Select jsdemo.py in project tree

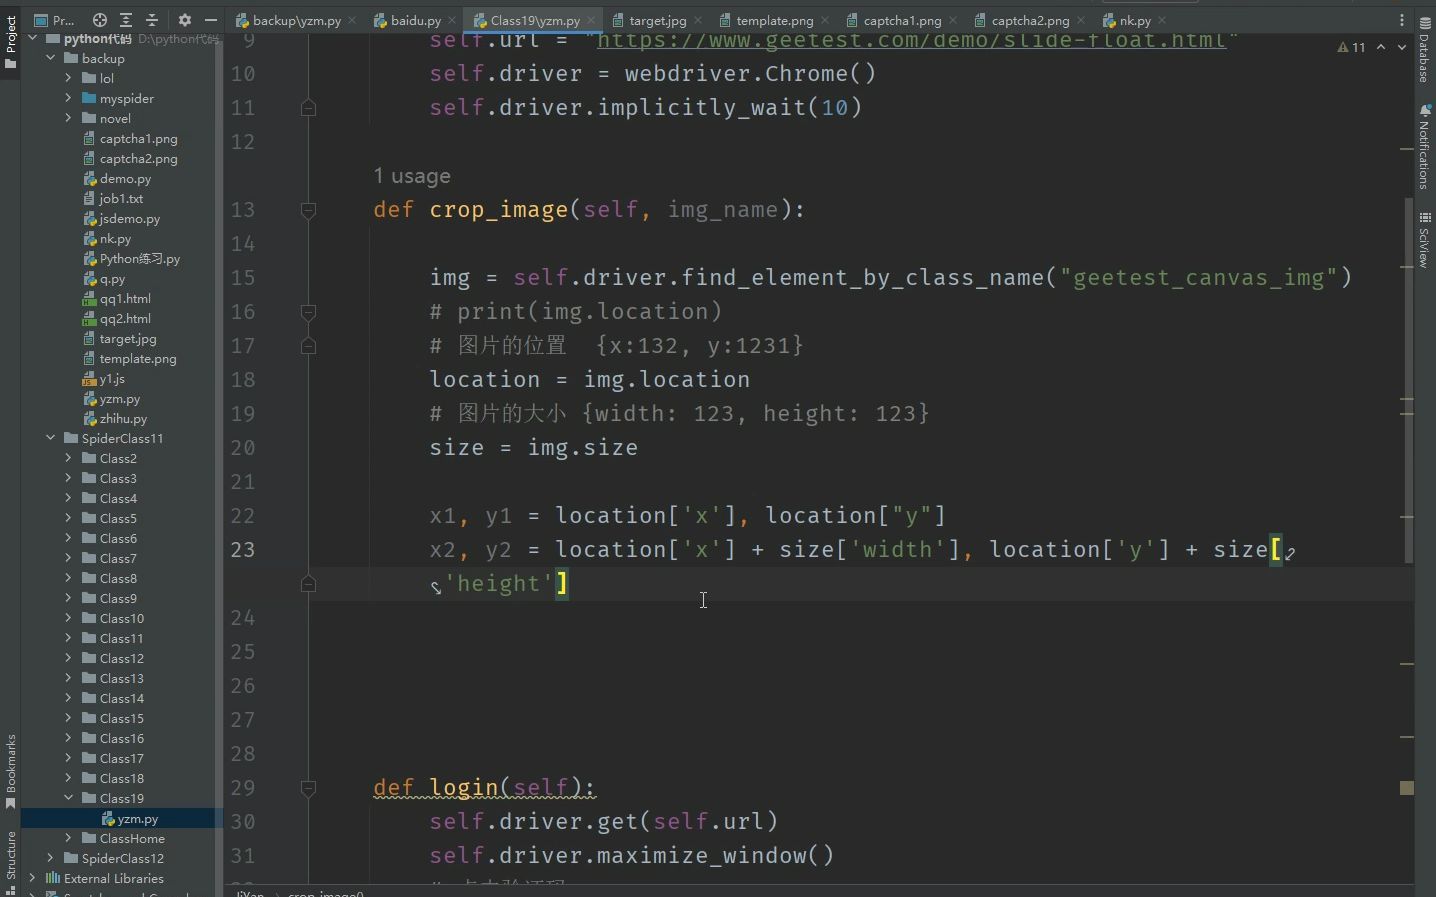pos(130,218)
